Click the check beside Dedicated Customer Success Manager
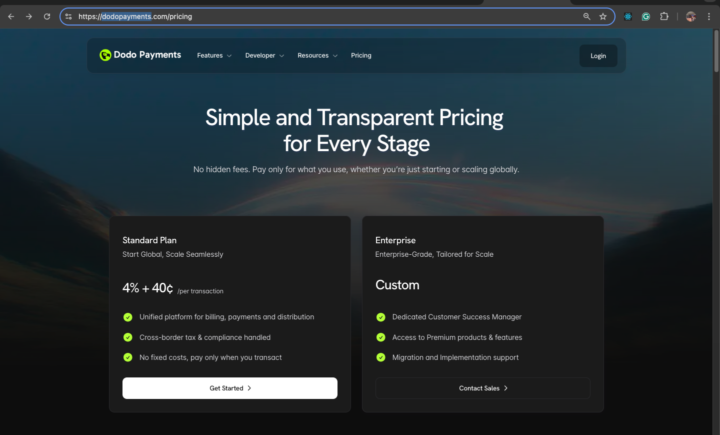Image resolution: width=720 pixels, height=435 pixels. pyautogui.click(x=381, y=317)
